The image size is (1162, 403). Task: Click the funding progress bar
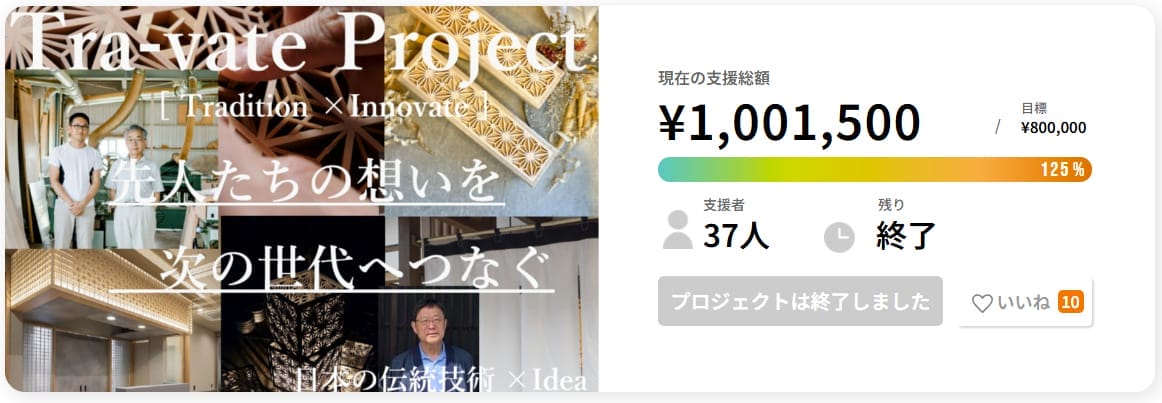pyautogui.click(x=874, y=169)
